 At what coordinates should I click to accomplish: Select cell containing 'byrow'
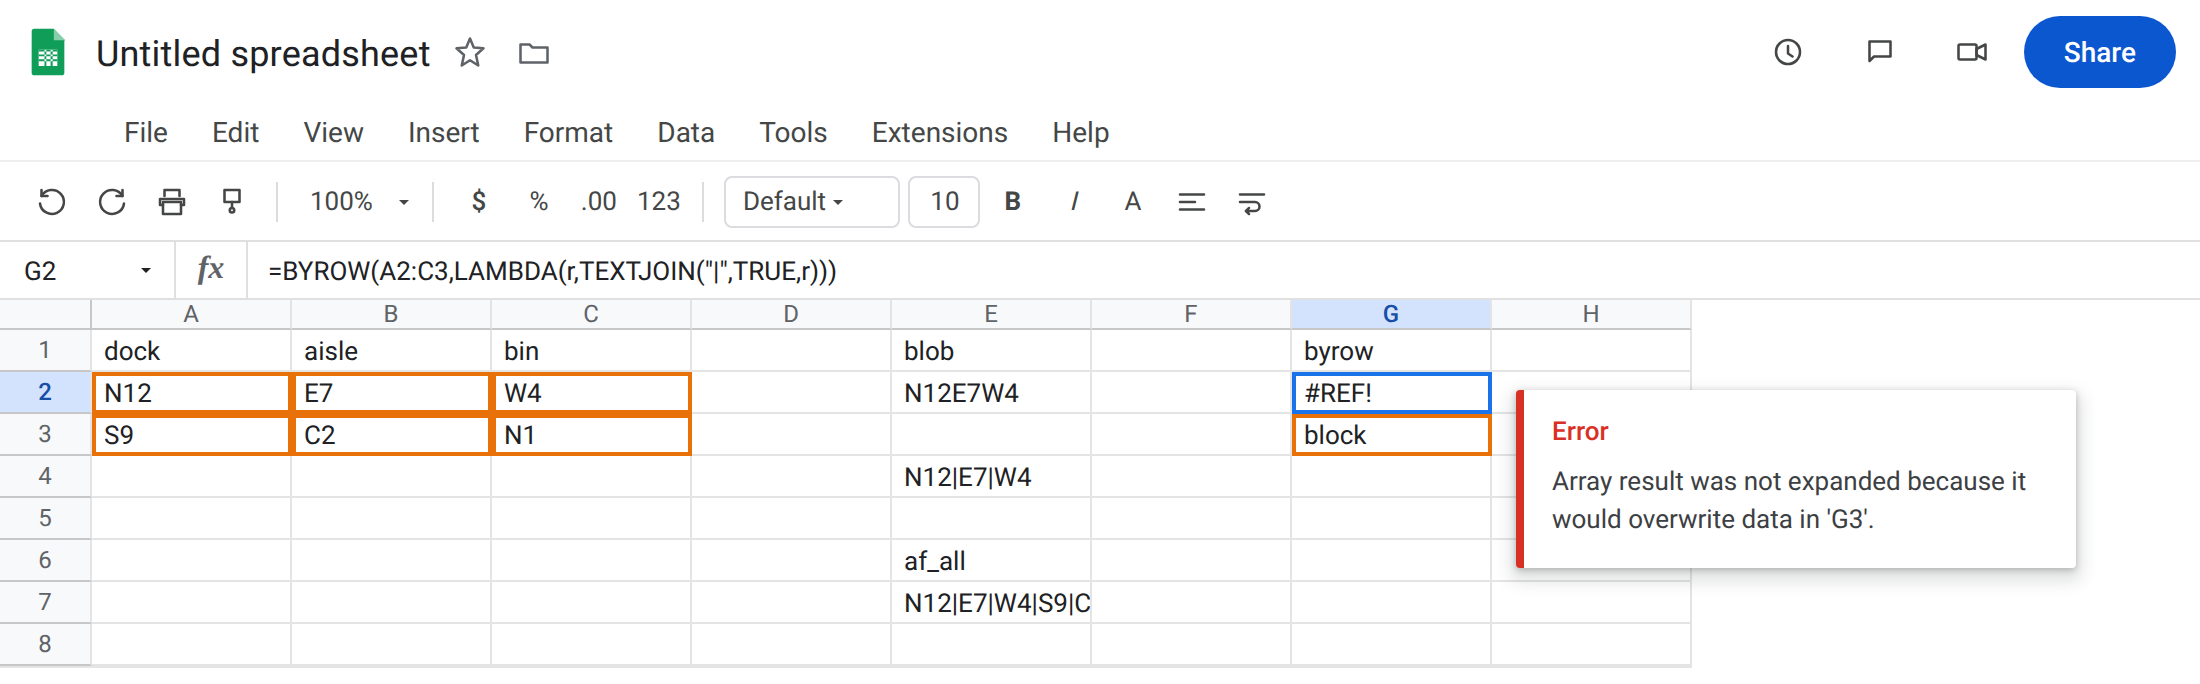[x=1391, y=351]
